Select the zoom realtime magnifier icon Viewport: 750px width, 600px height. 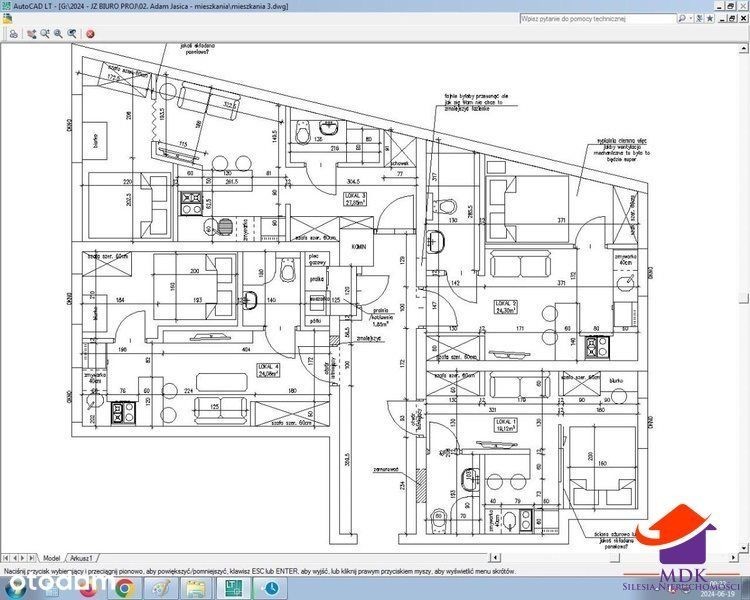coord(45,33)
